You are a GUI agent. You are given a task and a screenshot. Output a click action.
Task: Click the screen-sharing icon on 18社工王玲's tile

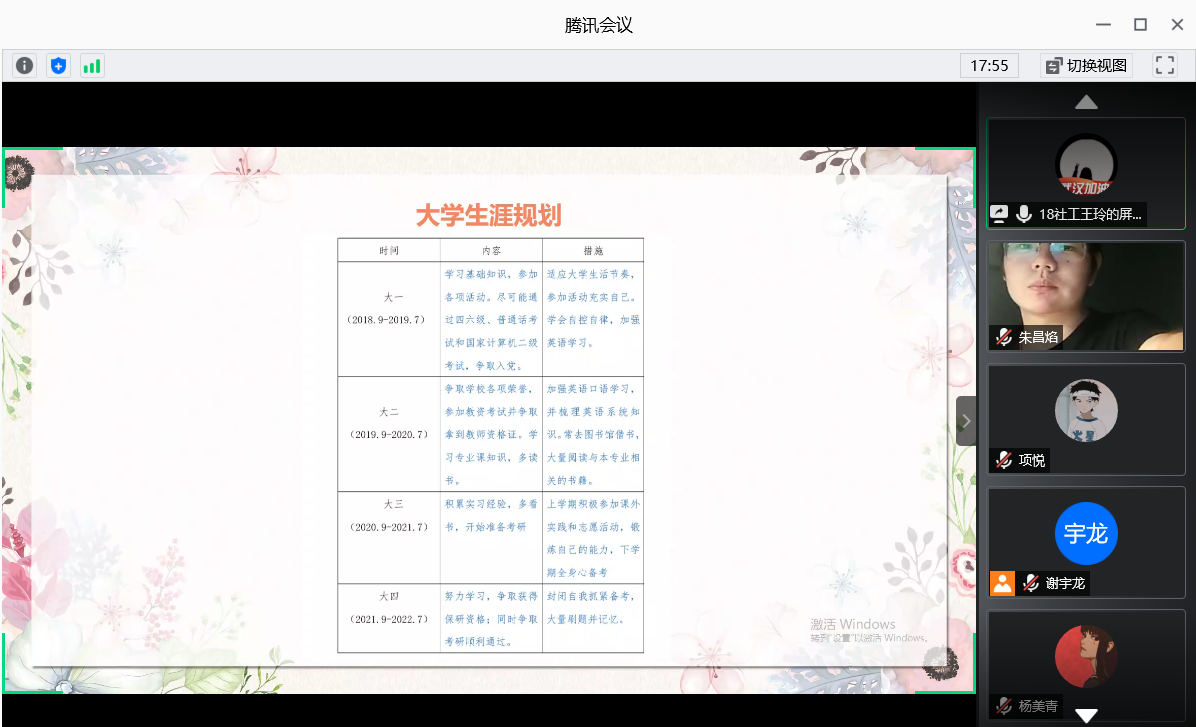[999, 213]
